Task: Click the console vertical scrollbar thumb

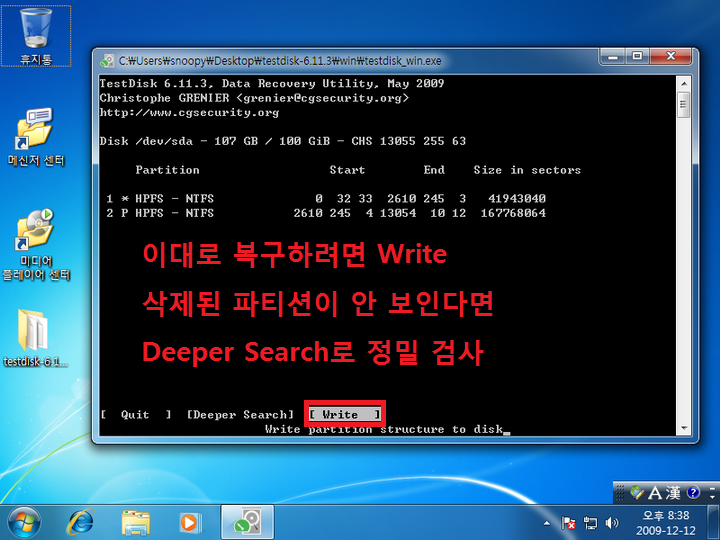Action: [684, 104]
